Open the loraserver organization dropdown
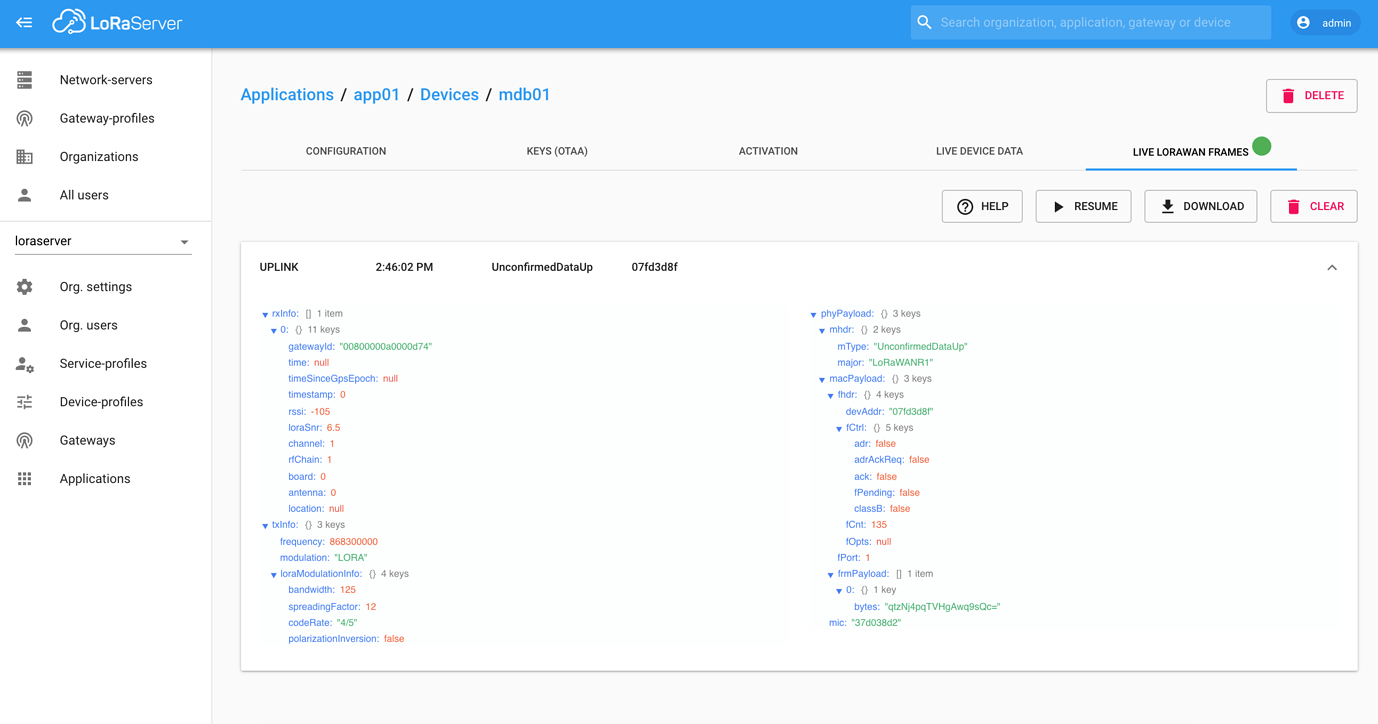 tap(184, 240)
